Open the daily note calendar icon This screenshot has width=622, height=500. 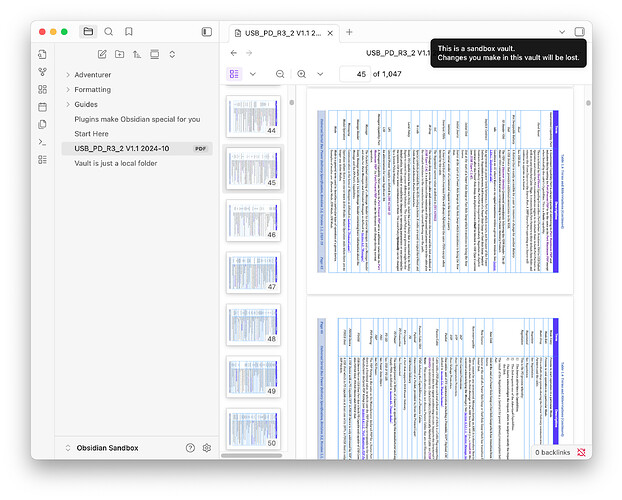pos(43,106)
